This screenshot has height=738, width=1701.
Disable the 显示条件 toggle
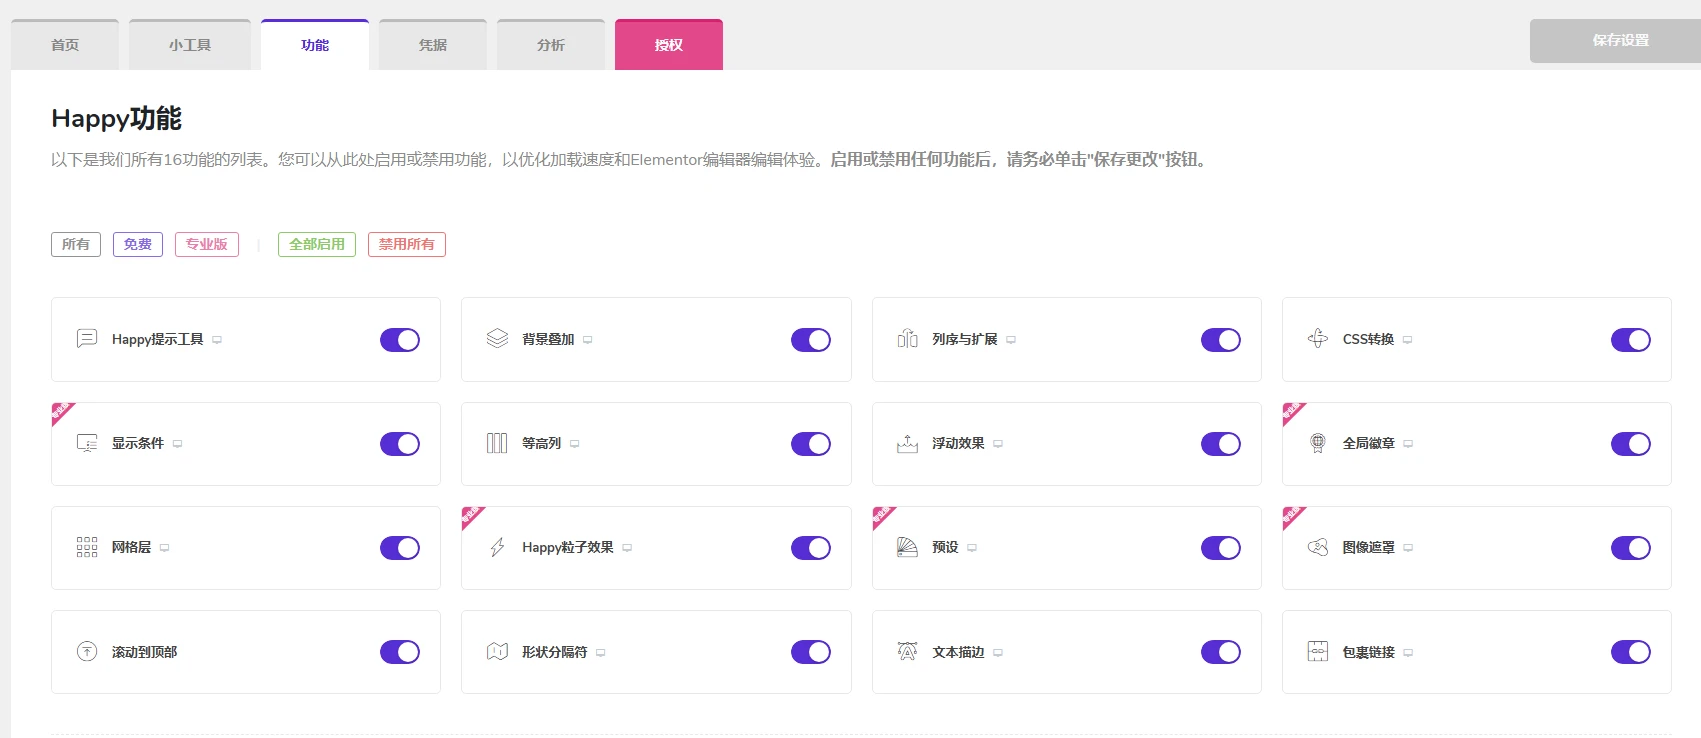point(400,444)
